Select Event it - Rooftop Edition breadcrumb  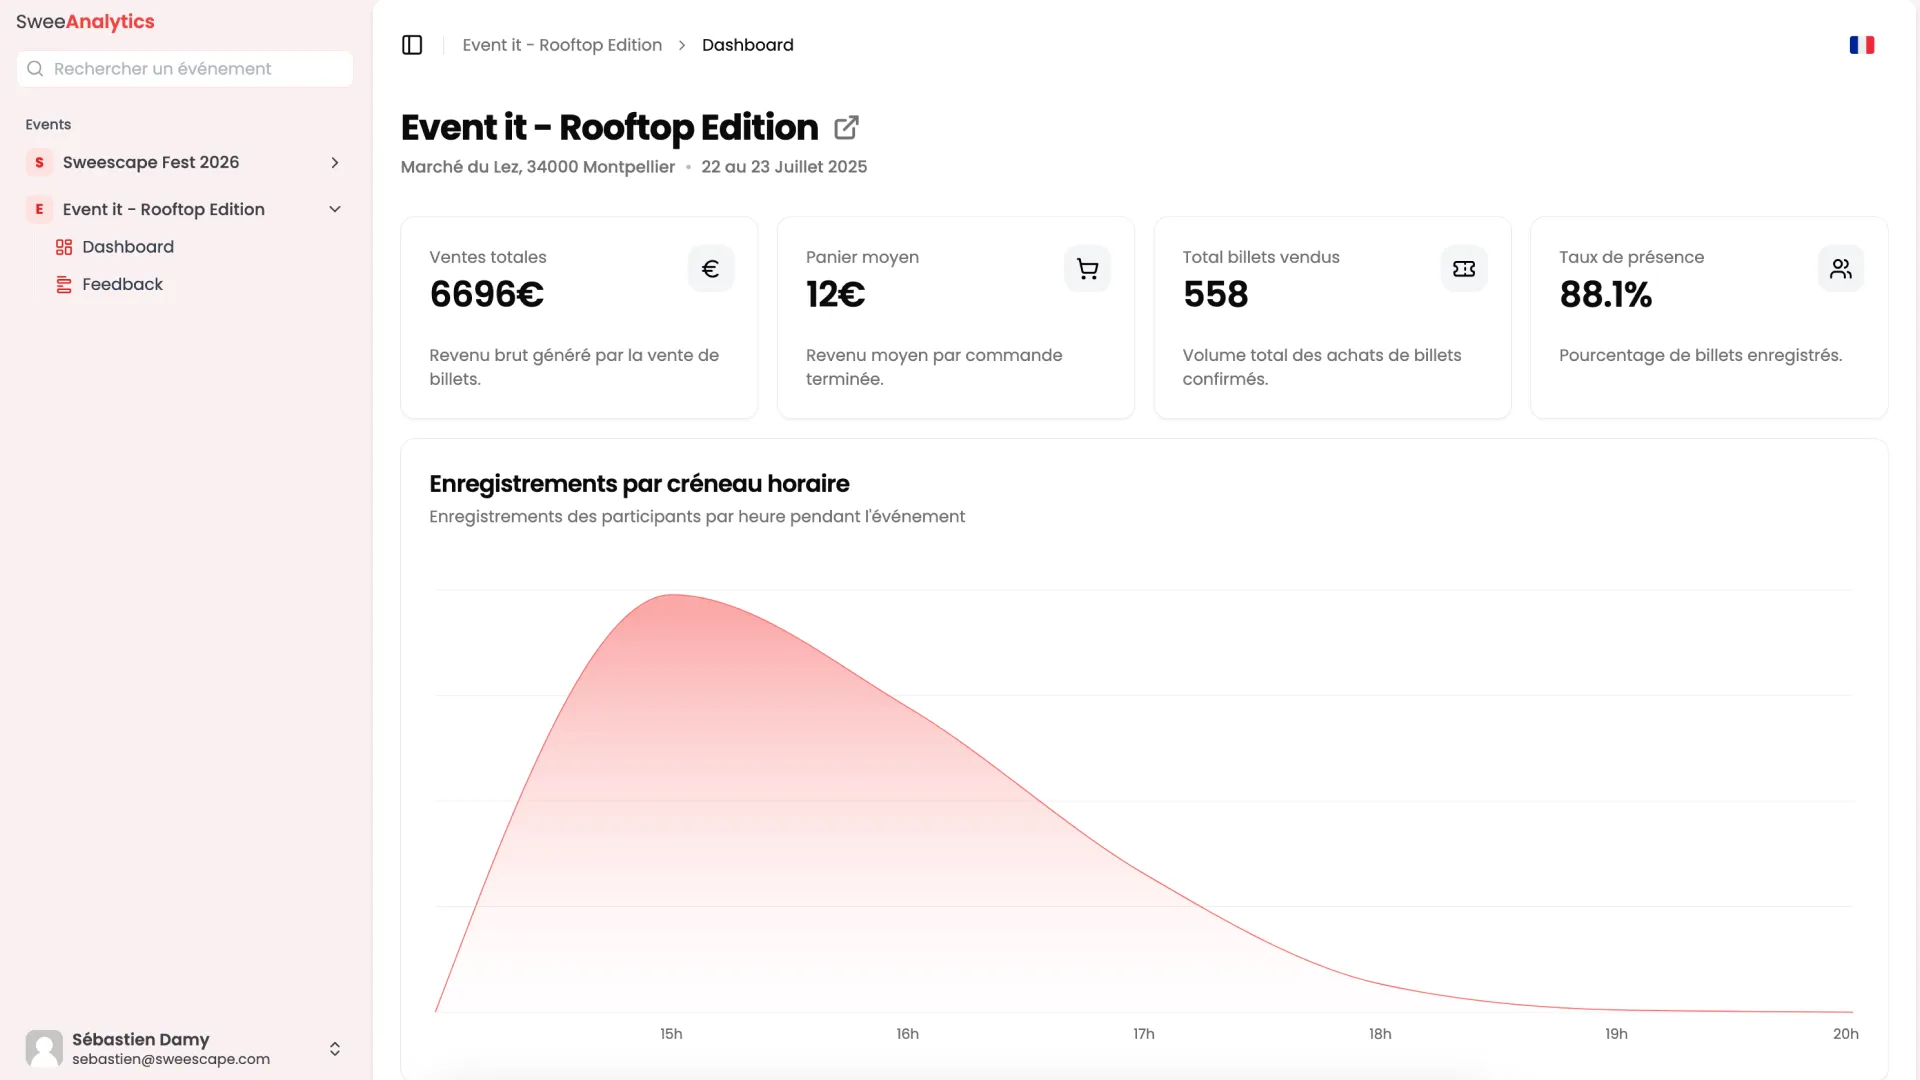click(x=562, y=45)
